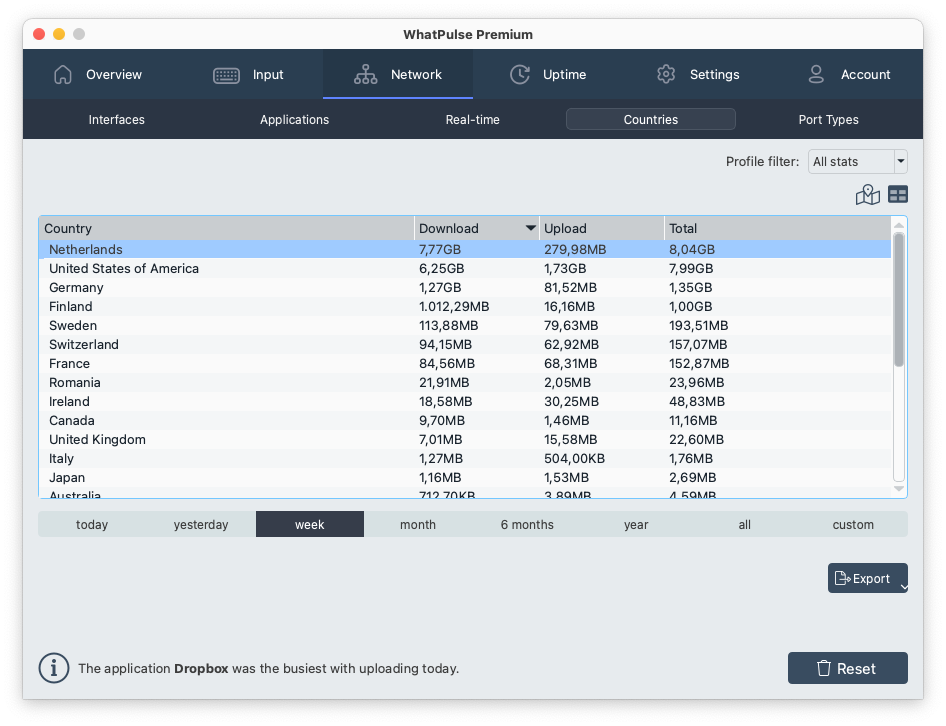Click the 193,51MB total value
Screen dimensions: 946x726
click(698, 325)
